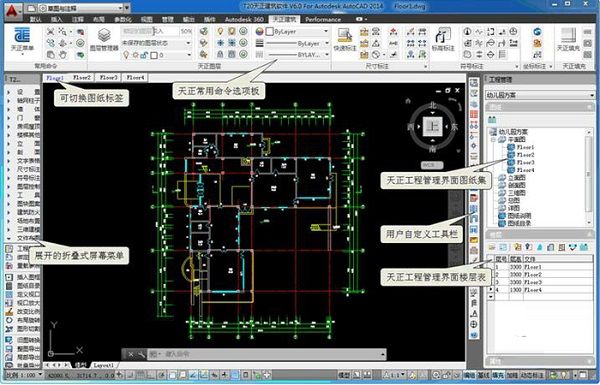Switch to the 插入 ribbon tab
This screenshot has width=600, height=385.
[x=57, y=19]
